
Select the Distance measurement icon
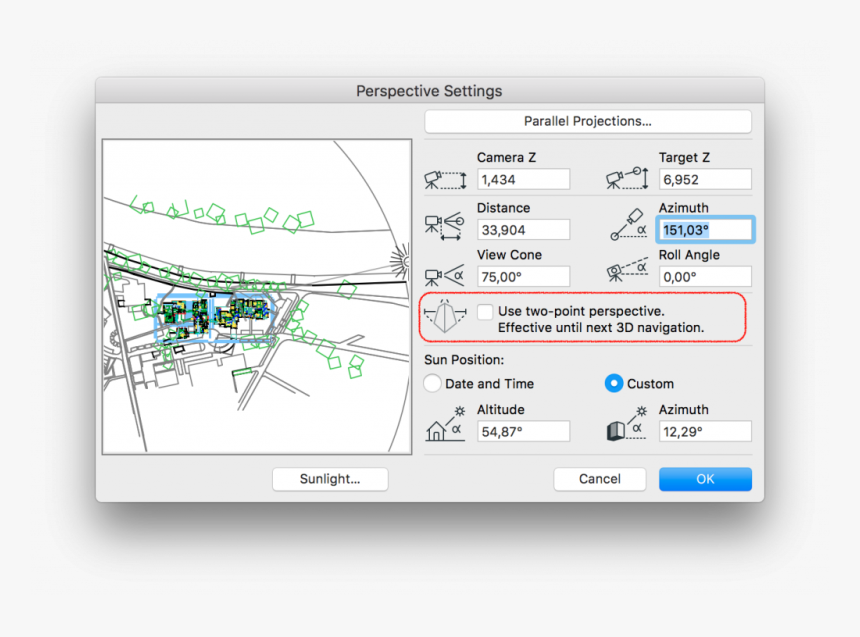[x=445, y=227]
